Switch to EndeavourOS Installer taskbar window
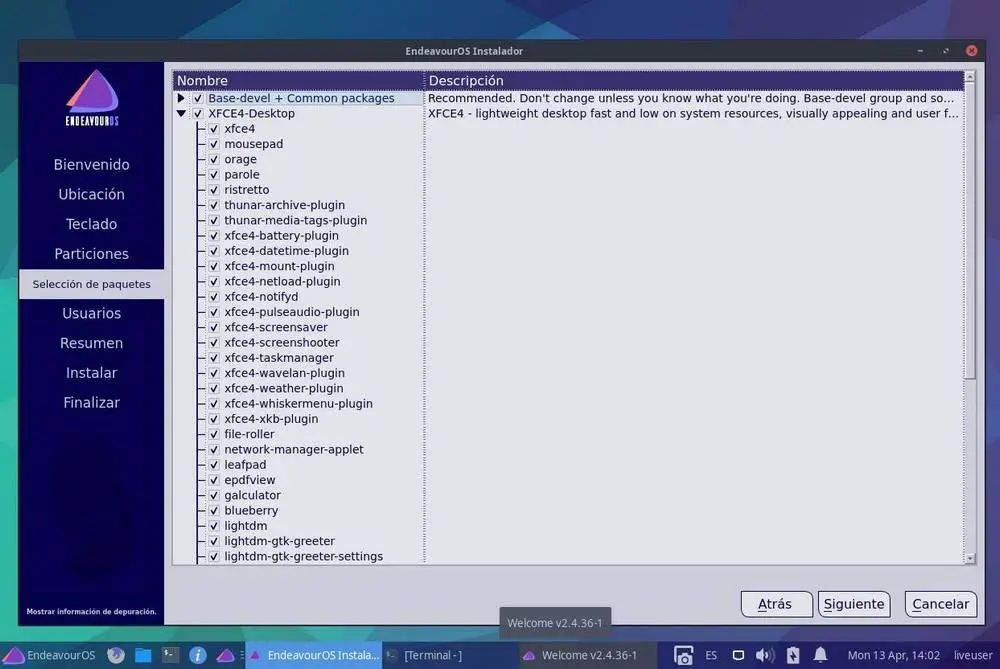Screen dimensions: 1000x669 (x=314, y=655)
